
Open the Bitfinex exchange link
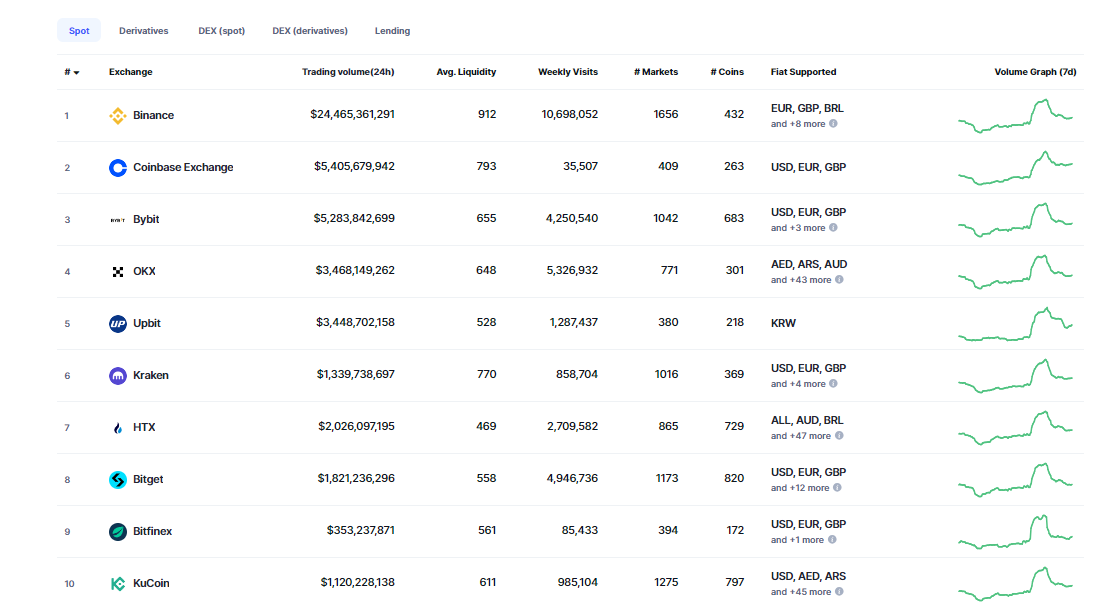coord(152,532)
